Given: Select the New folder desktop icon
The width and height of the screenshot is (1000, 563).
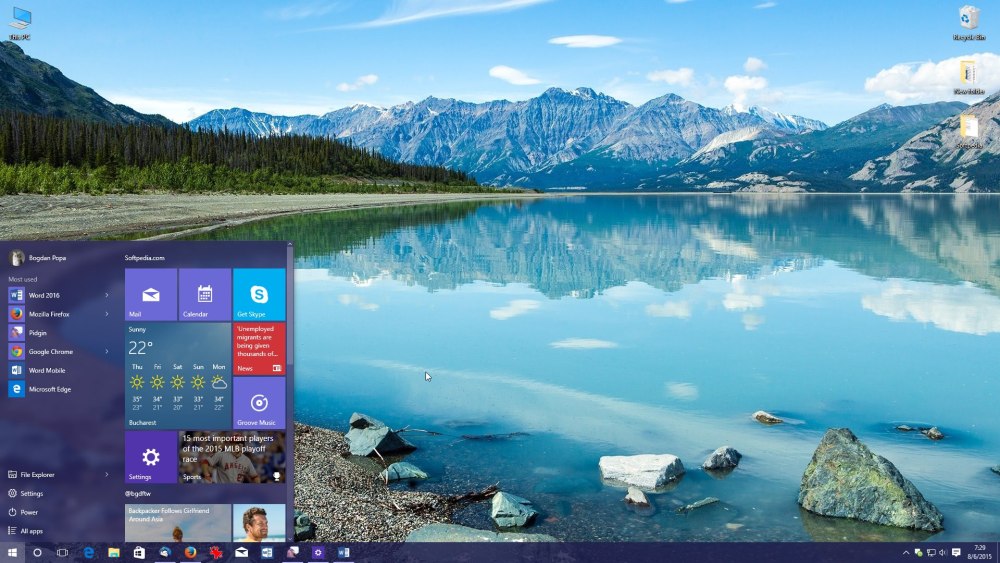Looking at the screenshot, I should point(969,77).
